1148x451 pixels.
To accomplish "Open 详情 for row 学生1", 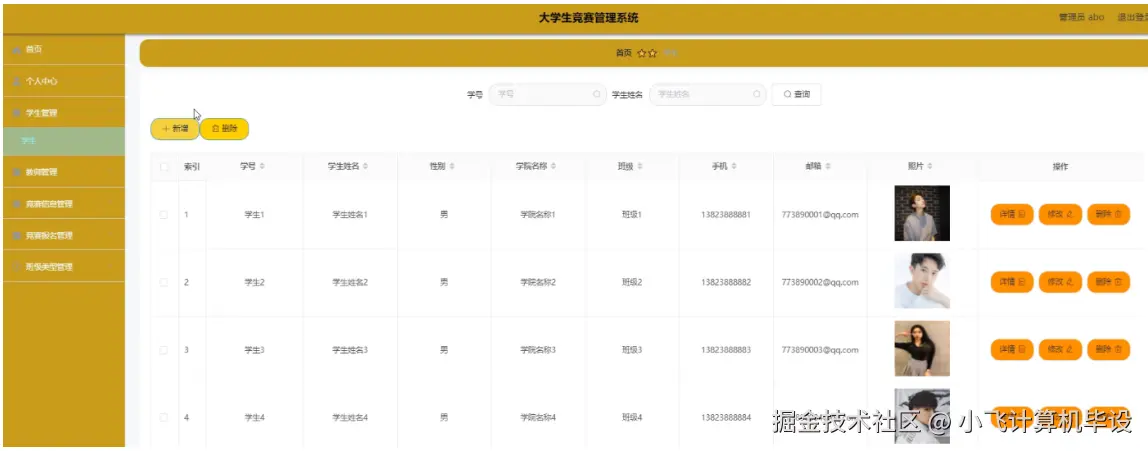I will [x=1012, y=215].
